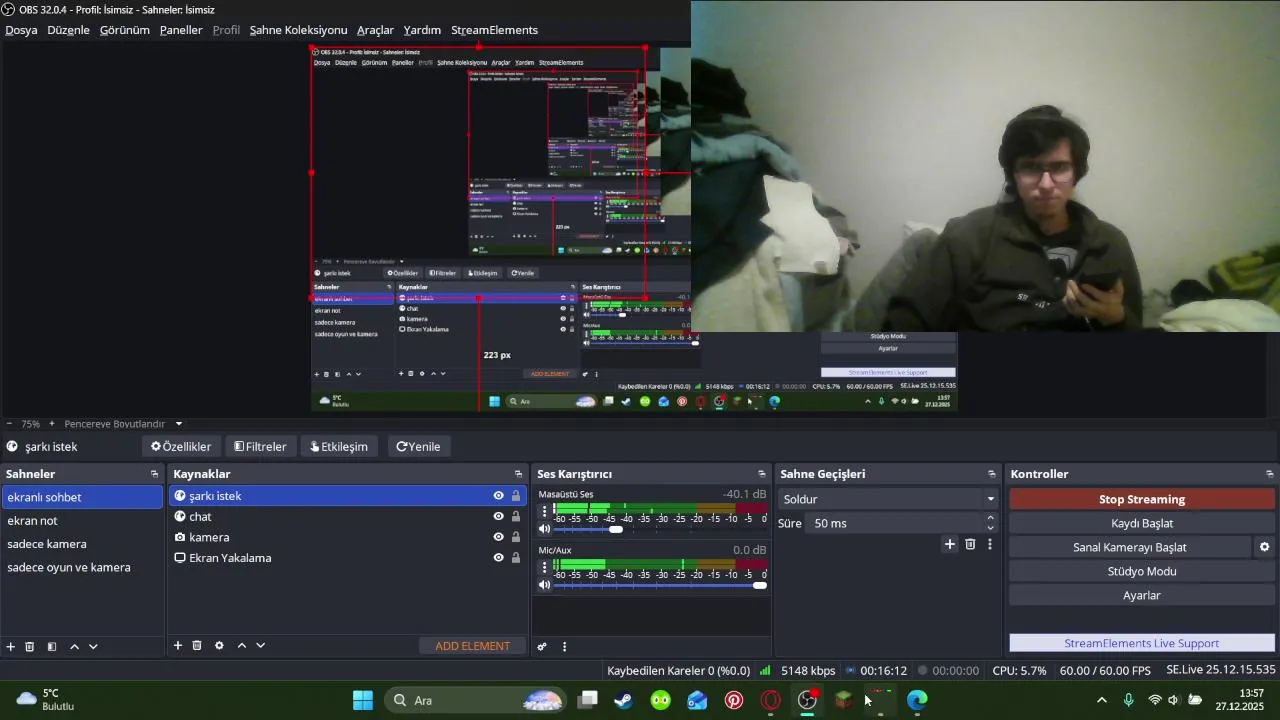Hide the kamera source
This screenshot has height=720, width=1280.
click(498, 537)
